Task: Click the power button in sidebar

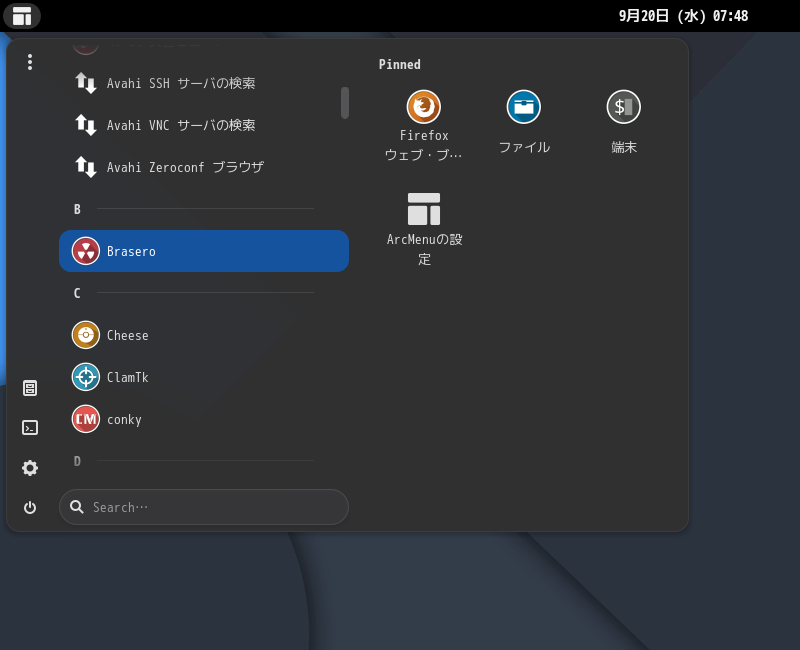Action: point(30,507)
